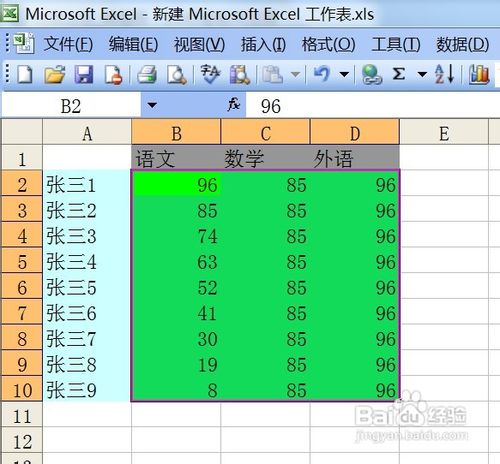Click the 数学 header cell
Viewport: 500px width, 464px height.
(x=266, y=158)
